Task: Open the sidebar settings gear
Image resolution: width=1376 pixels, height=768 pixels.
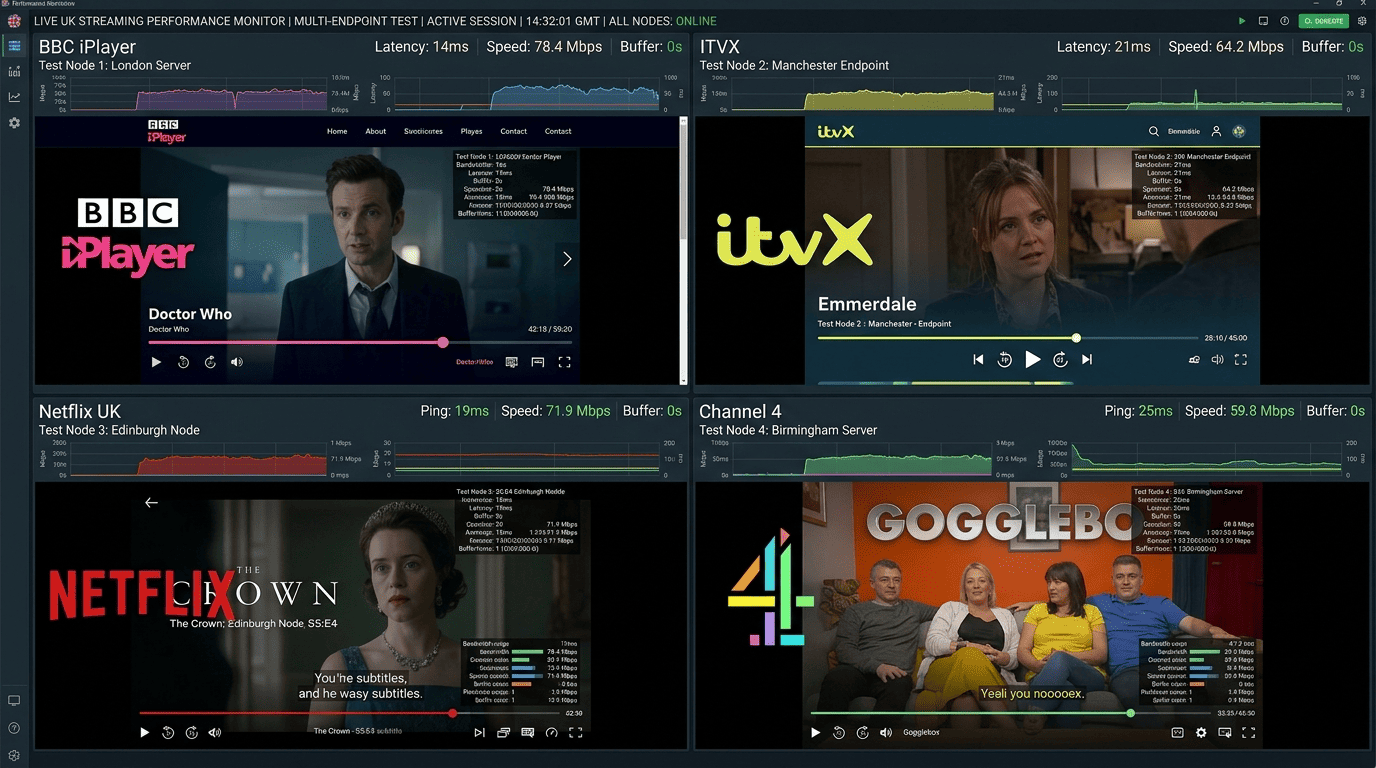Action: [14, 123]
